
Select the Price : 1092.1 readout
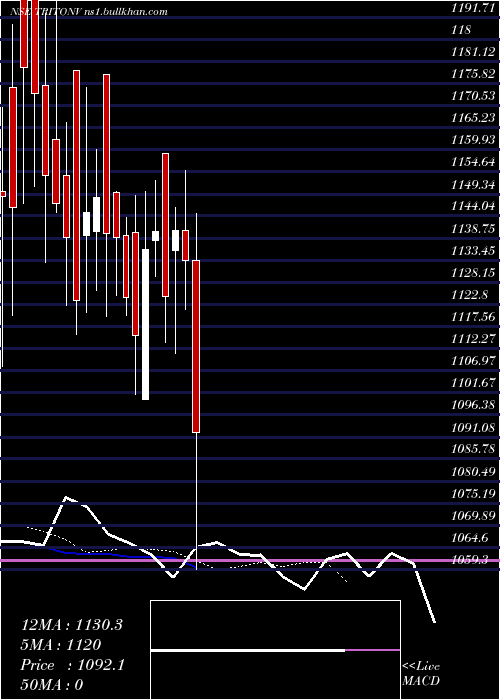tap(72, 665)
